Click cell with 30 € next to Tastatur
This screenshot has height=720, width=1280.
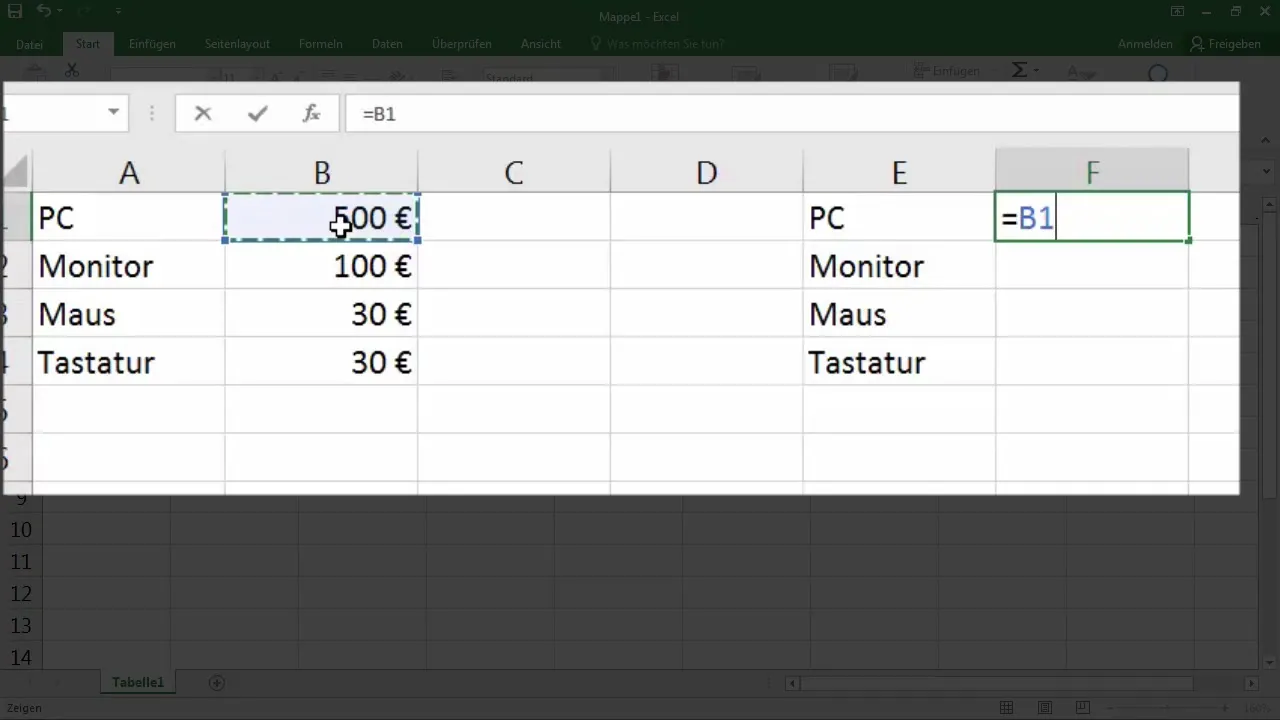pos(322,362)
